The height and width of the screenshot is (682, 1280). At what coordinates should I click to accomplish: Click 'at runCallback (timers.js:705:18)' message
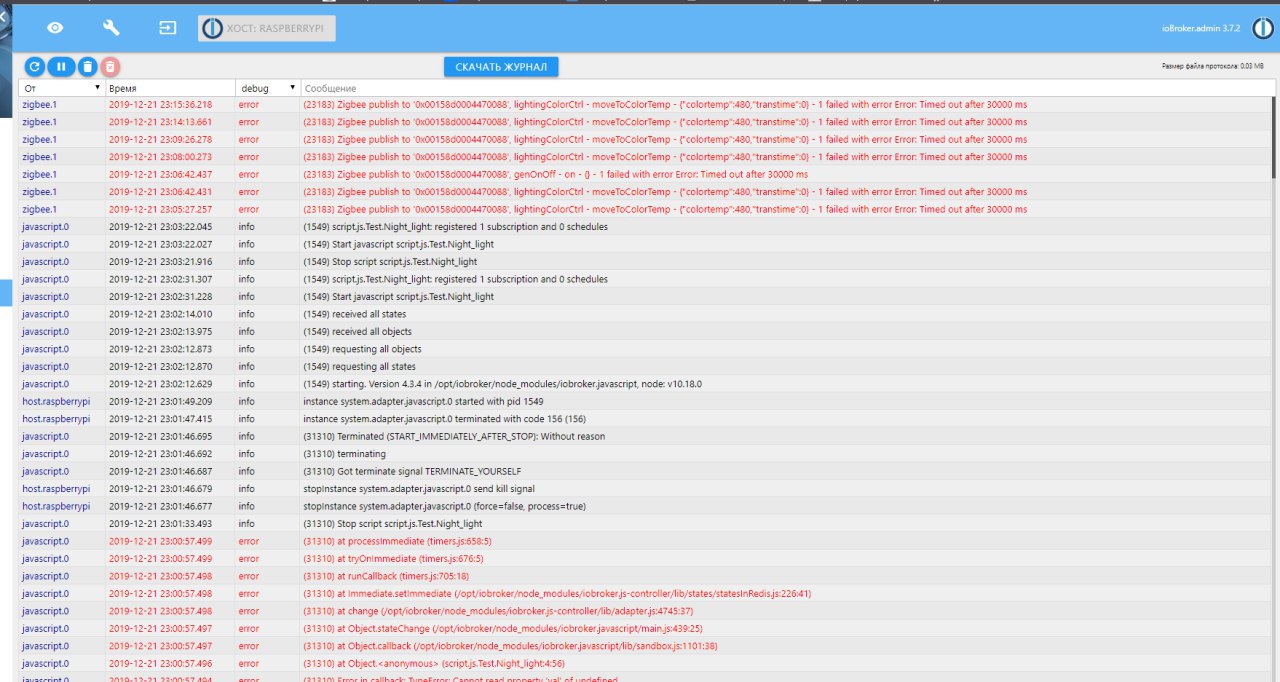click(x=386, y=576)
